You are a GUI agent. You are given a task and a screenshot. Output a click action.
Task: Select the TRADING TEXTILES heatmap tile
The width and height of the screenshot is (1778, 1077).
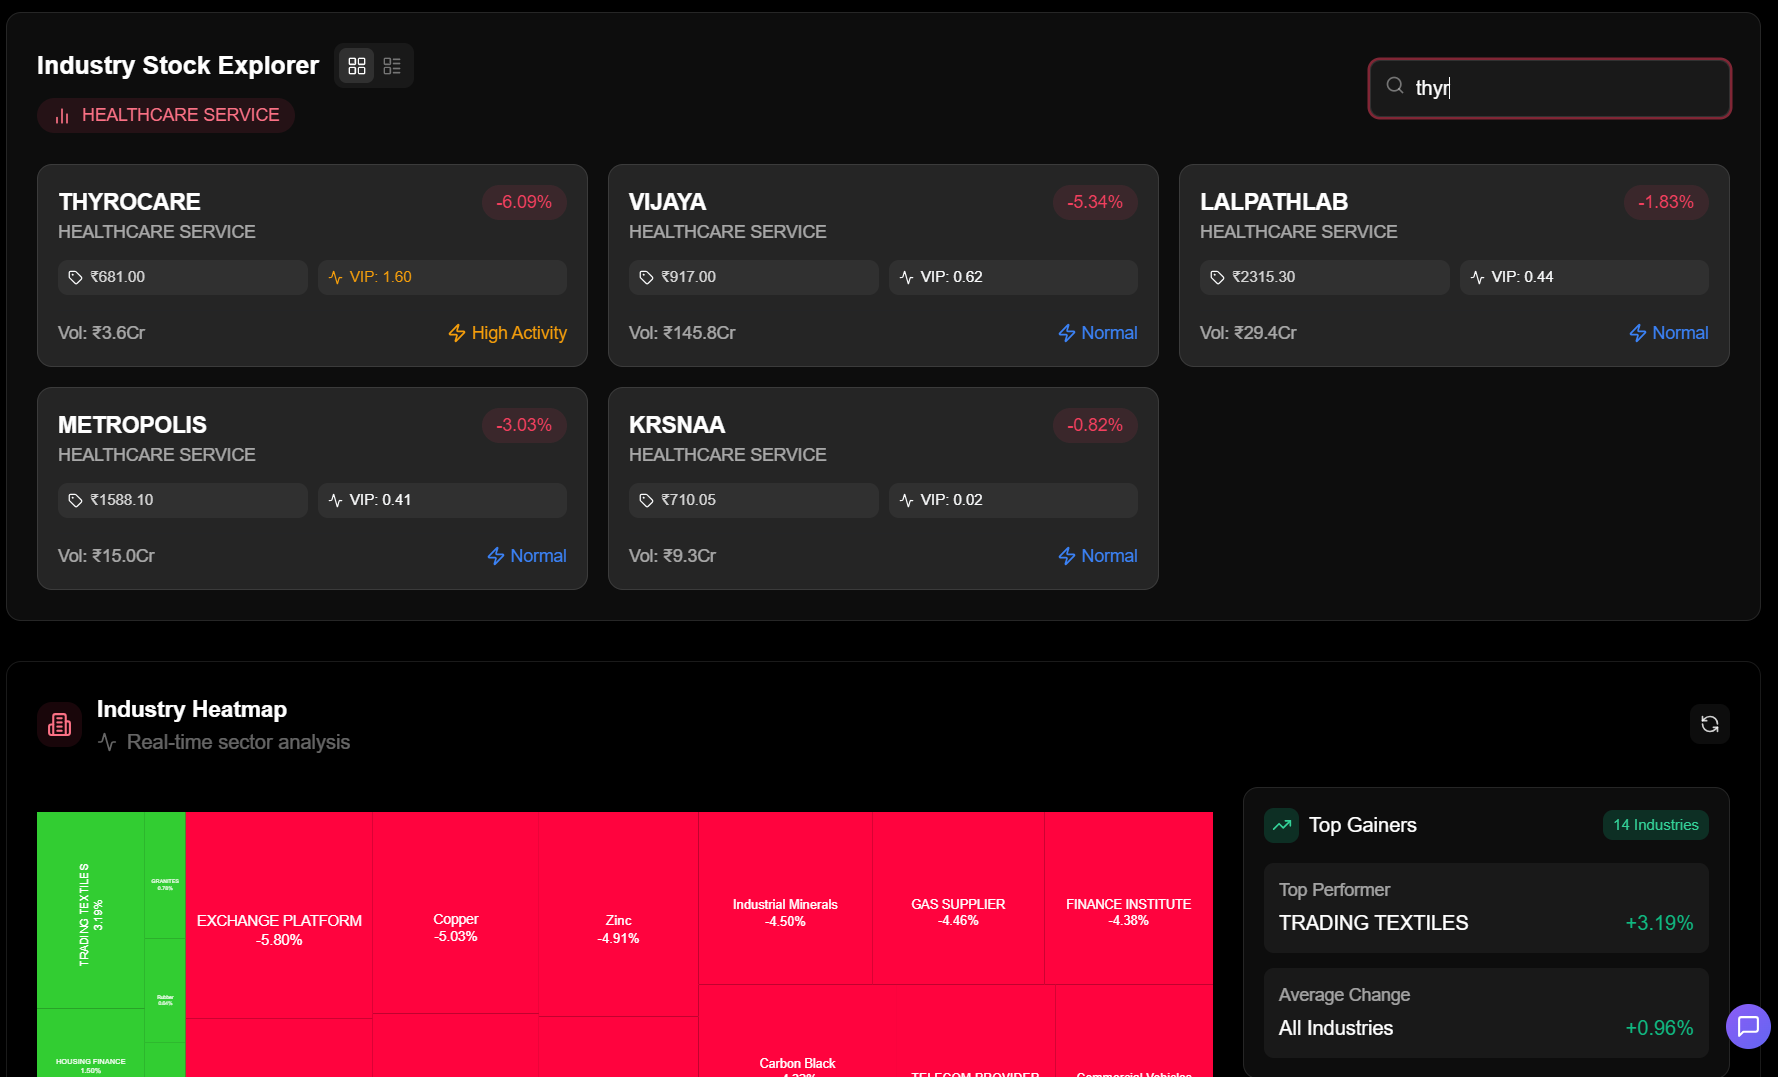[91, 910]
